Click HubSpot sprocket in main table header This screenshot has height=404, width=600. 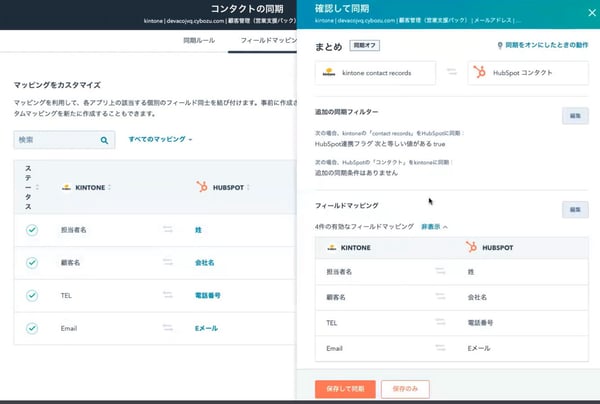pos(202,187)
